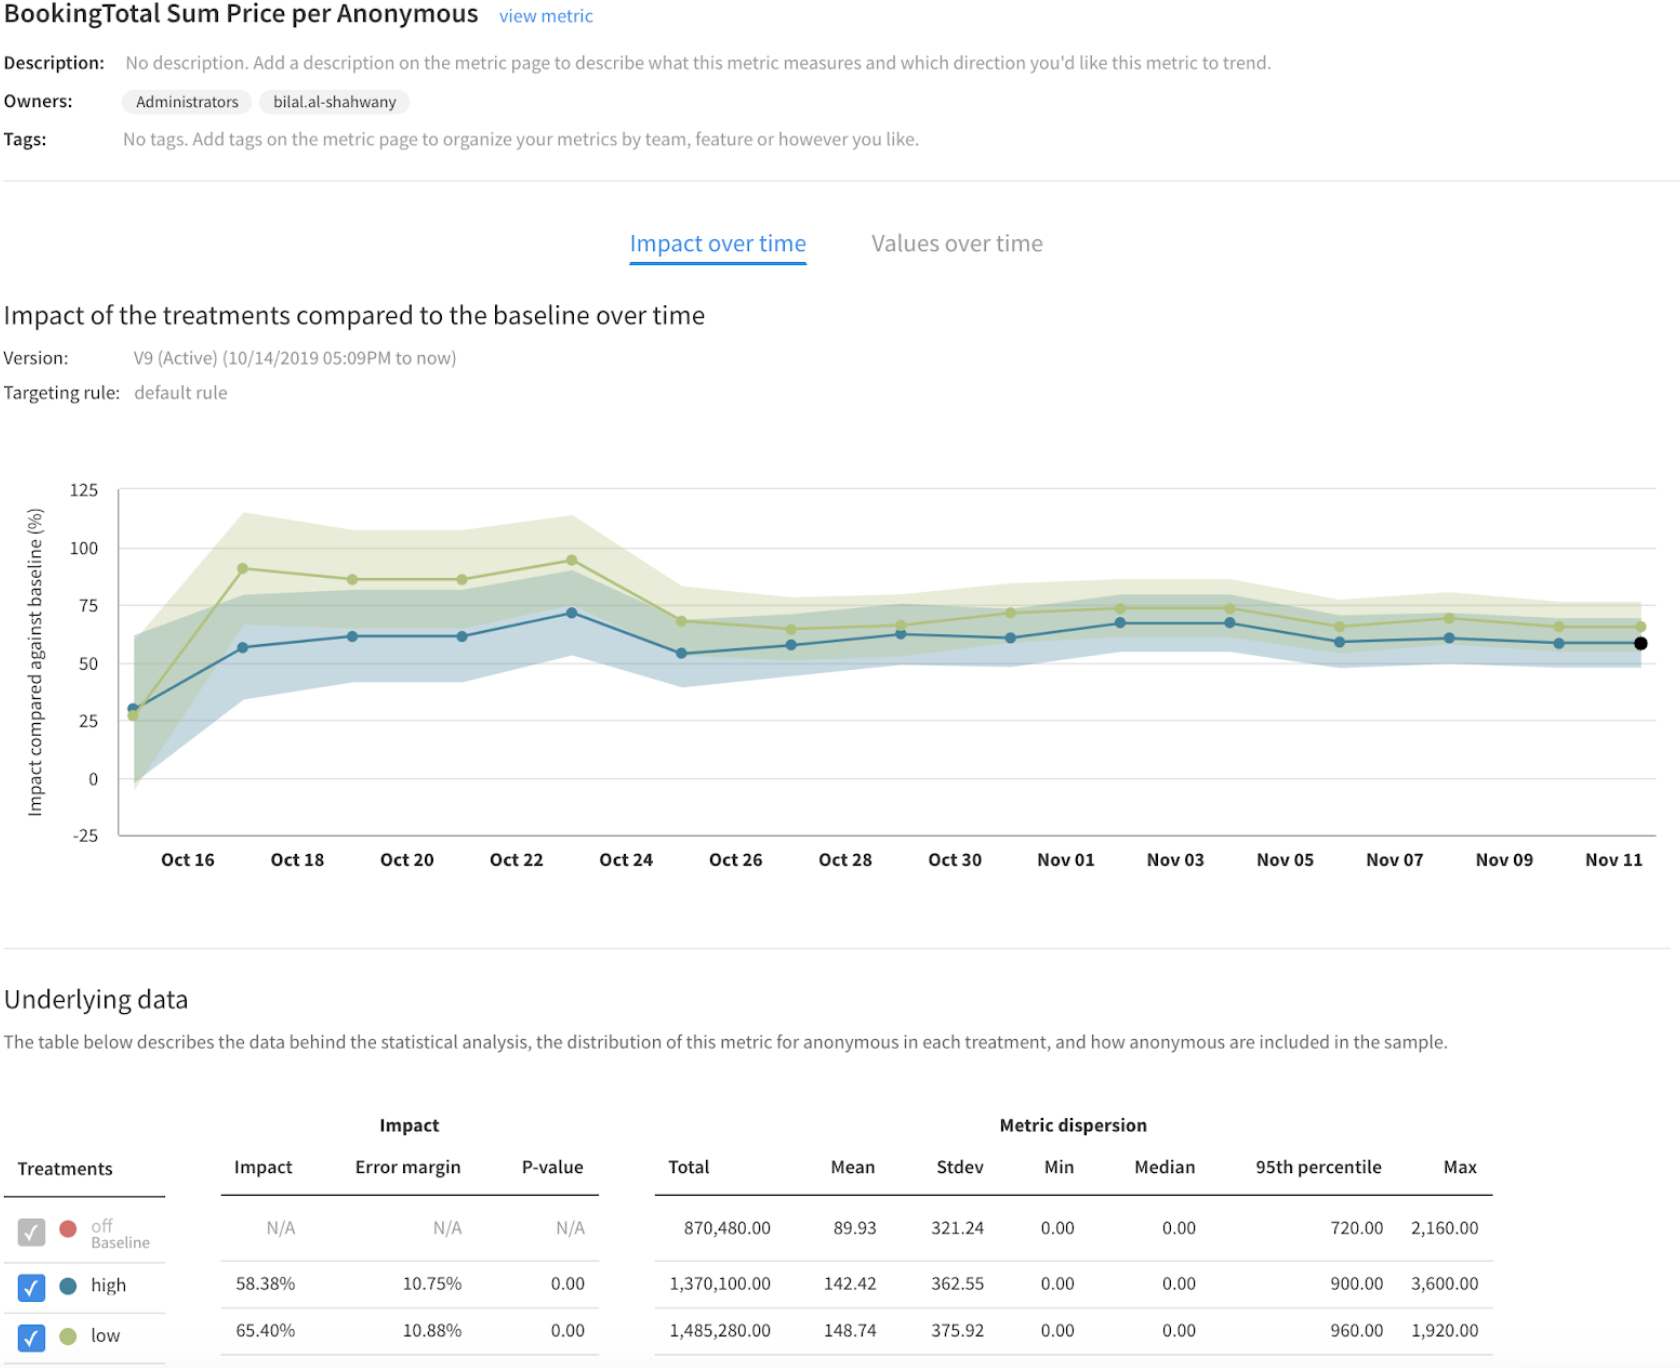The image size is (1680, 1368).
Task: Click the blue high treatment color dot
Action: pos(68,1286)
